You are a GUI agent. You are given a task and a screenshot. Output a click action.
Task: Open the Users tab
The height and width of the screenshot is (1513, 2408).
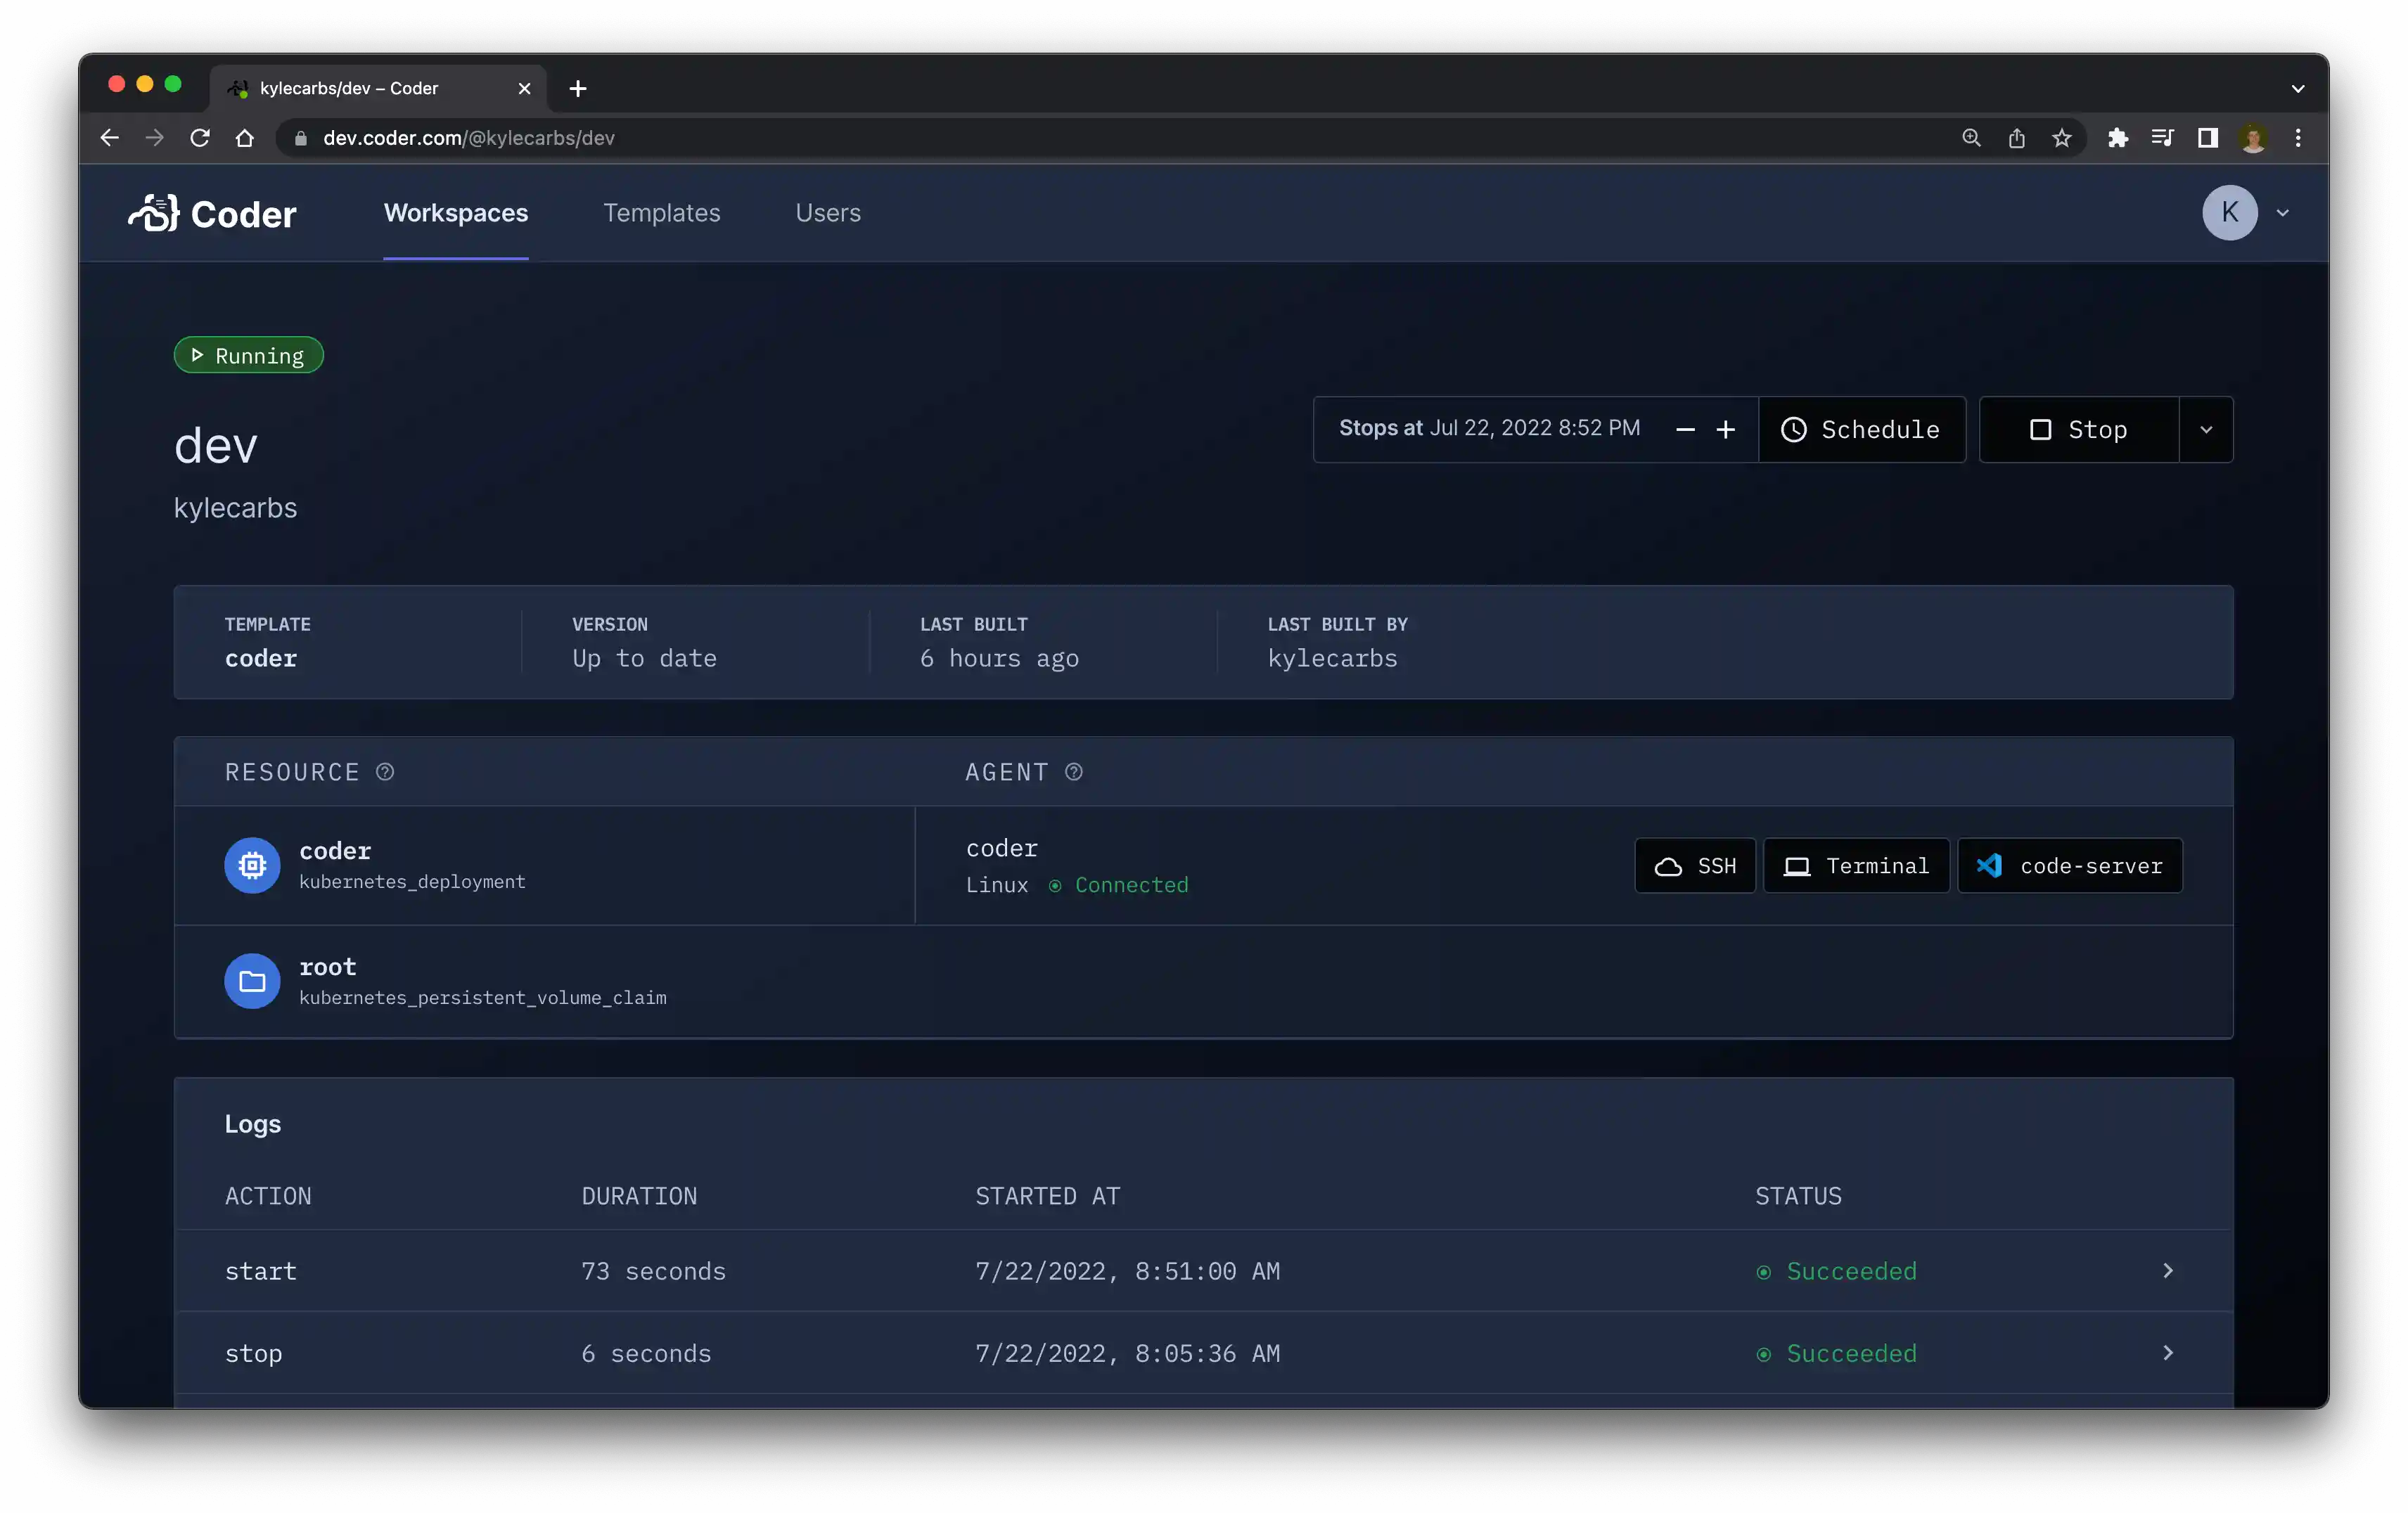click(828, 213)
